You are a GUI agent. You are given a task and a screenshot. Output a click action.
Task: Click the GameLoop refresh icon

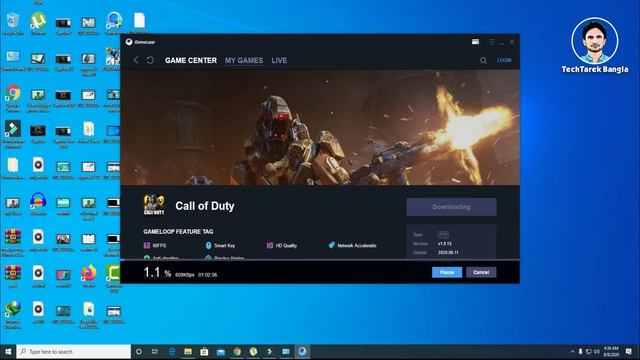tap(150, 60)
